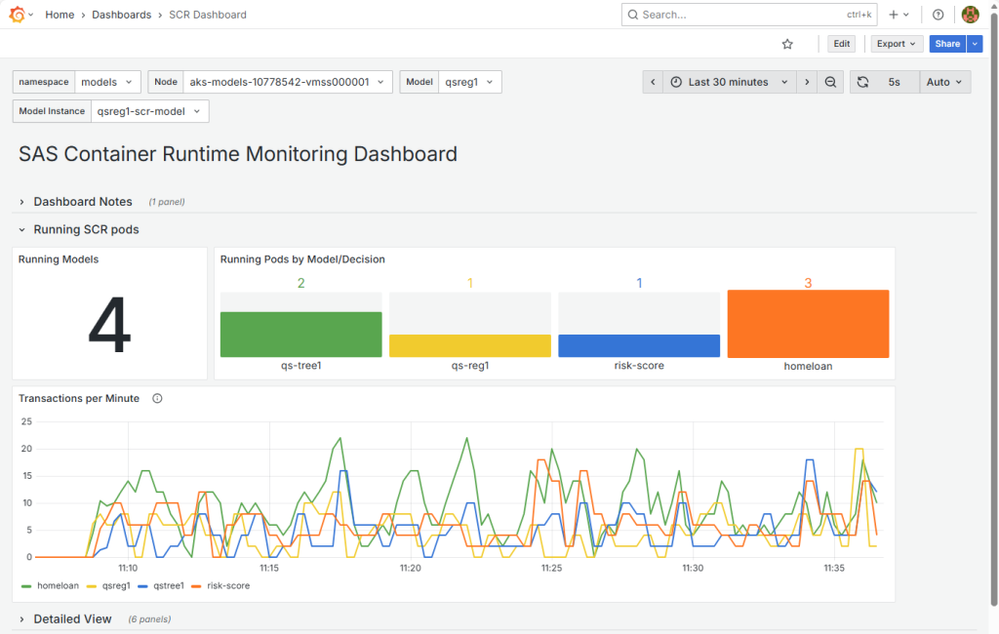999x634 pixels.
Task: Open the Auto refresh dropdown
Action: (x=944, y=82)
